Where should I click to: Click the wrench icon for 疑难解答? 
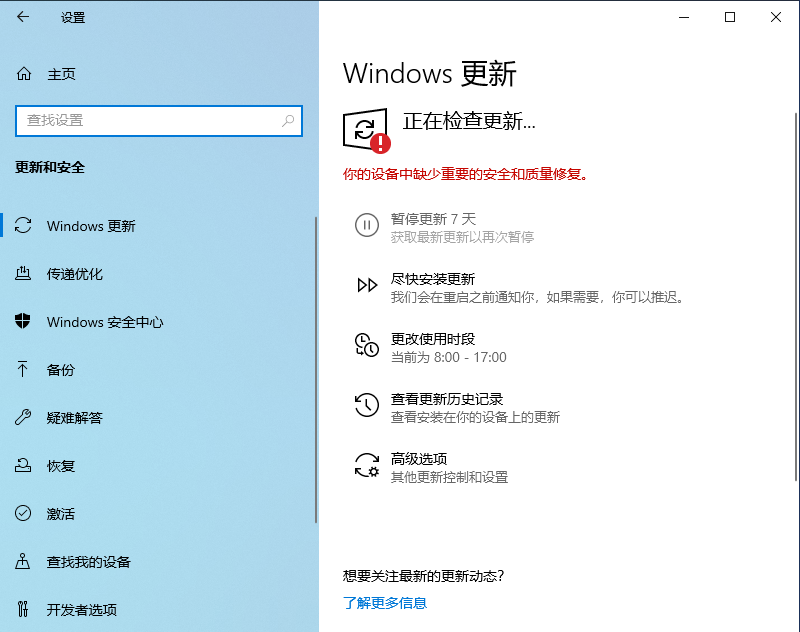tap(23, 417)
